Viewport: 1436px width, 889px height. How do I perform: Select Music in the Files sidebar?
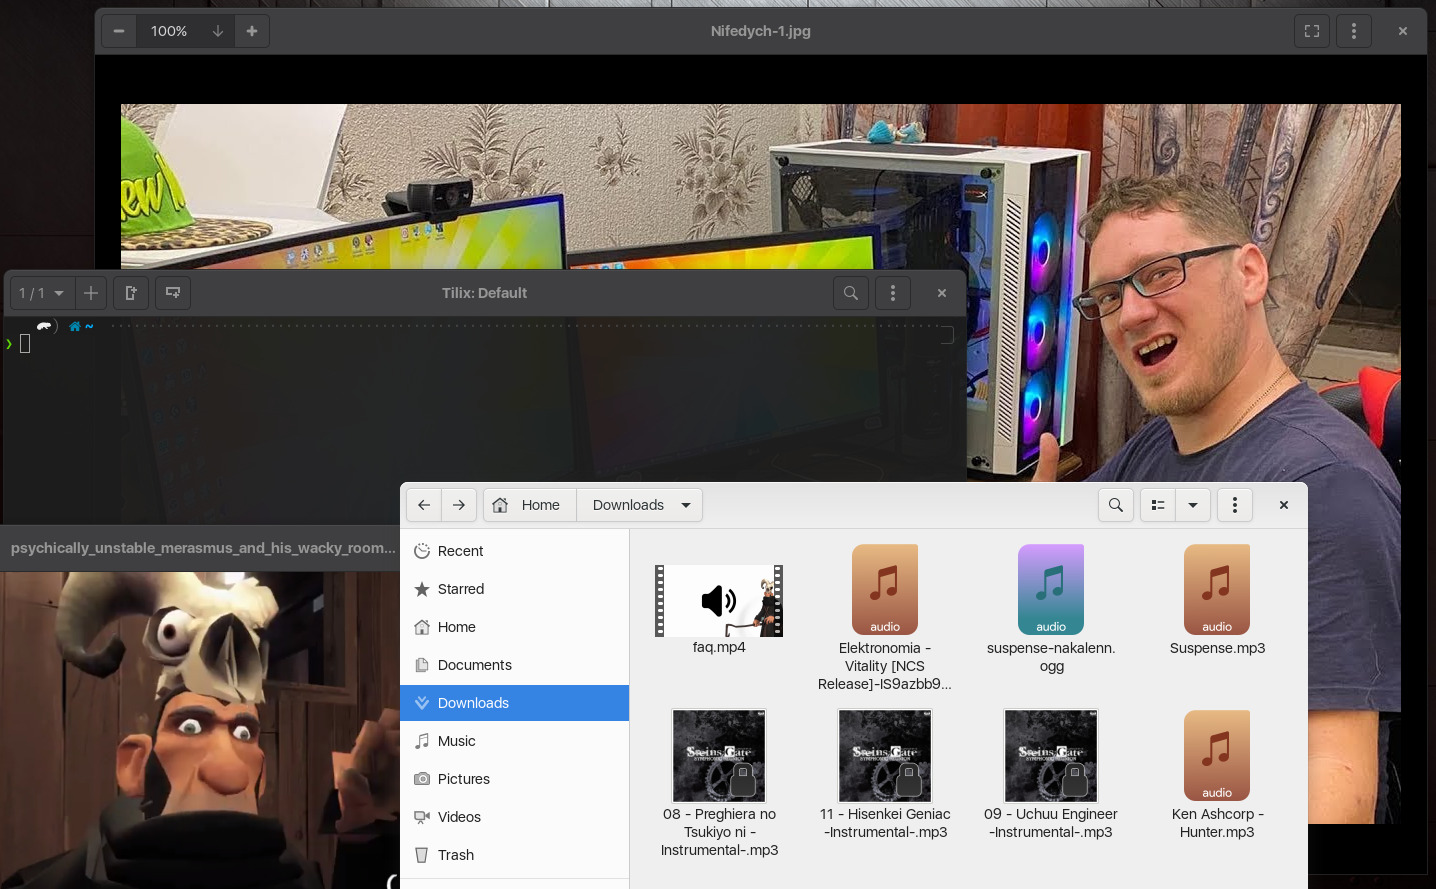click(457, 741)
